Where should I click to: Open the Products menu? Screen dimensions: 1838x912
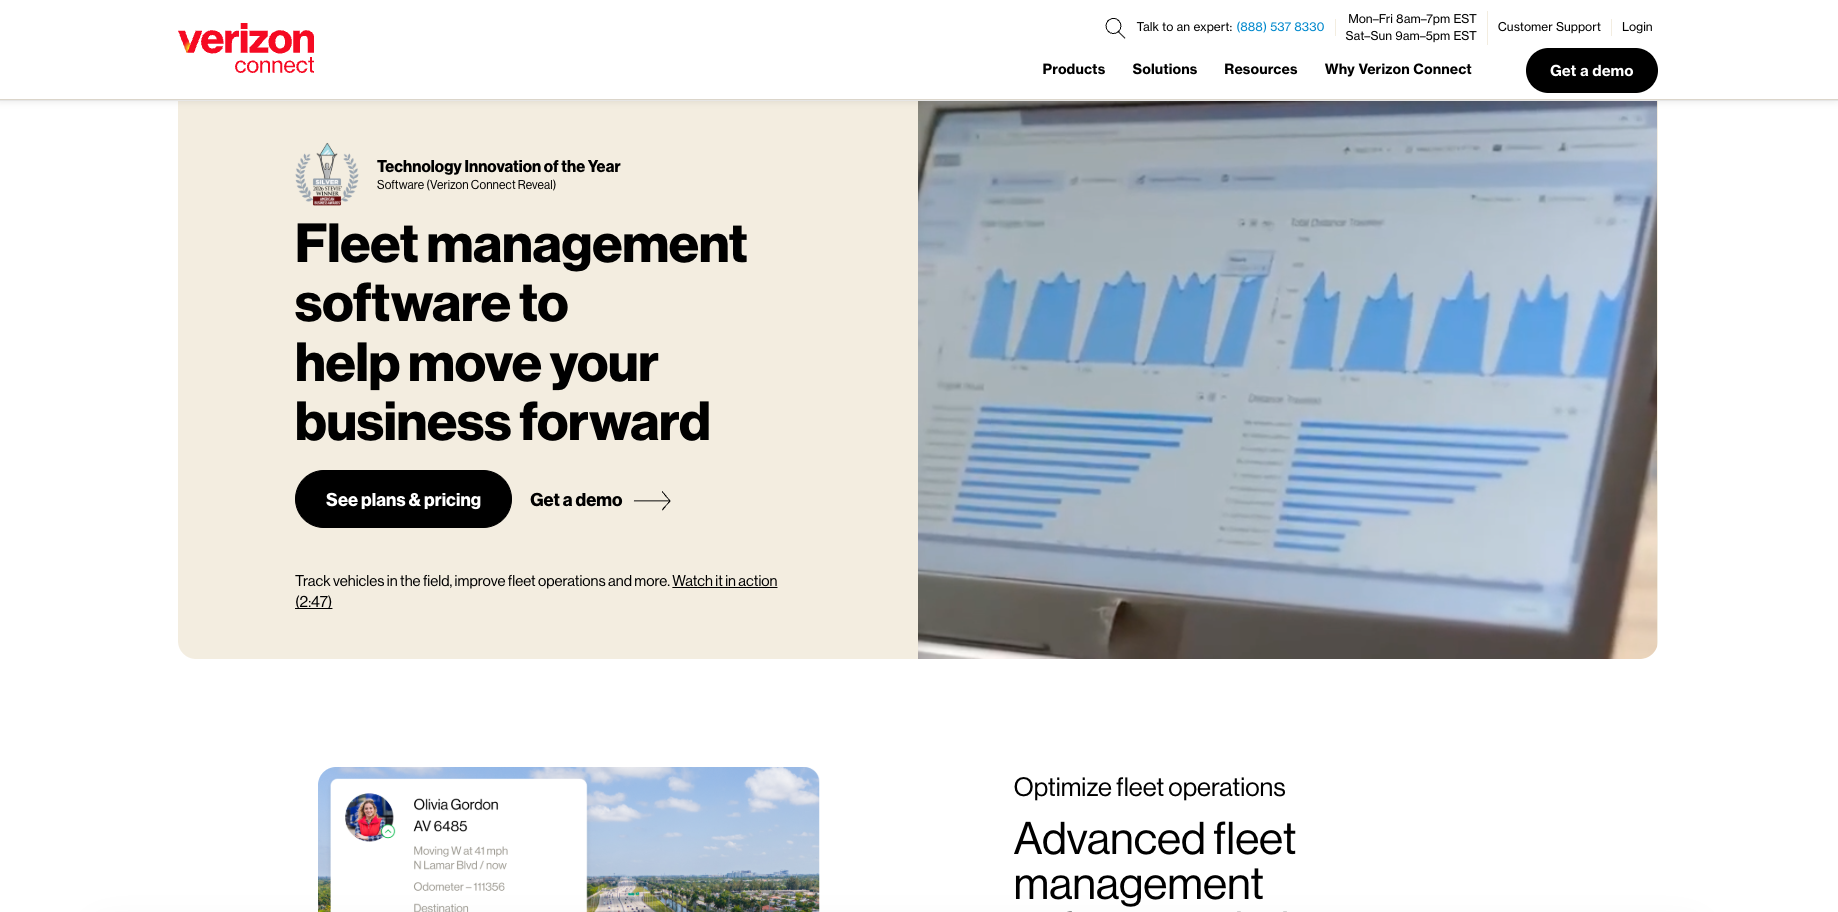1073,69
